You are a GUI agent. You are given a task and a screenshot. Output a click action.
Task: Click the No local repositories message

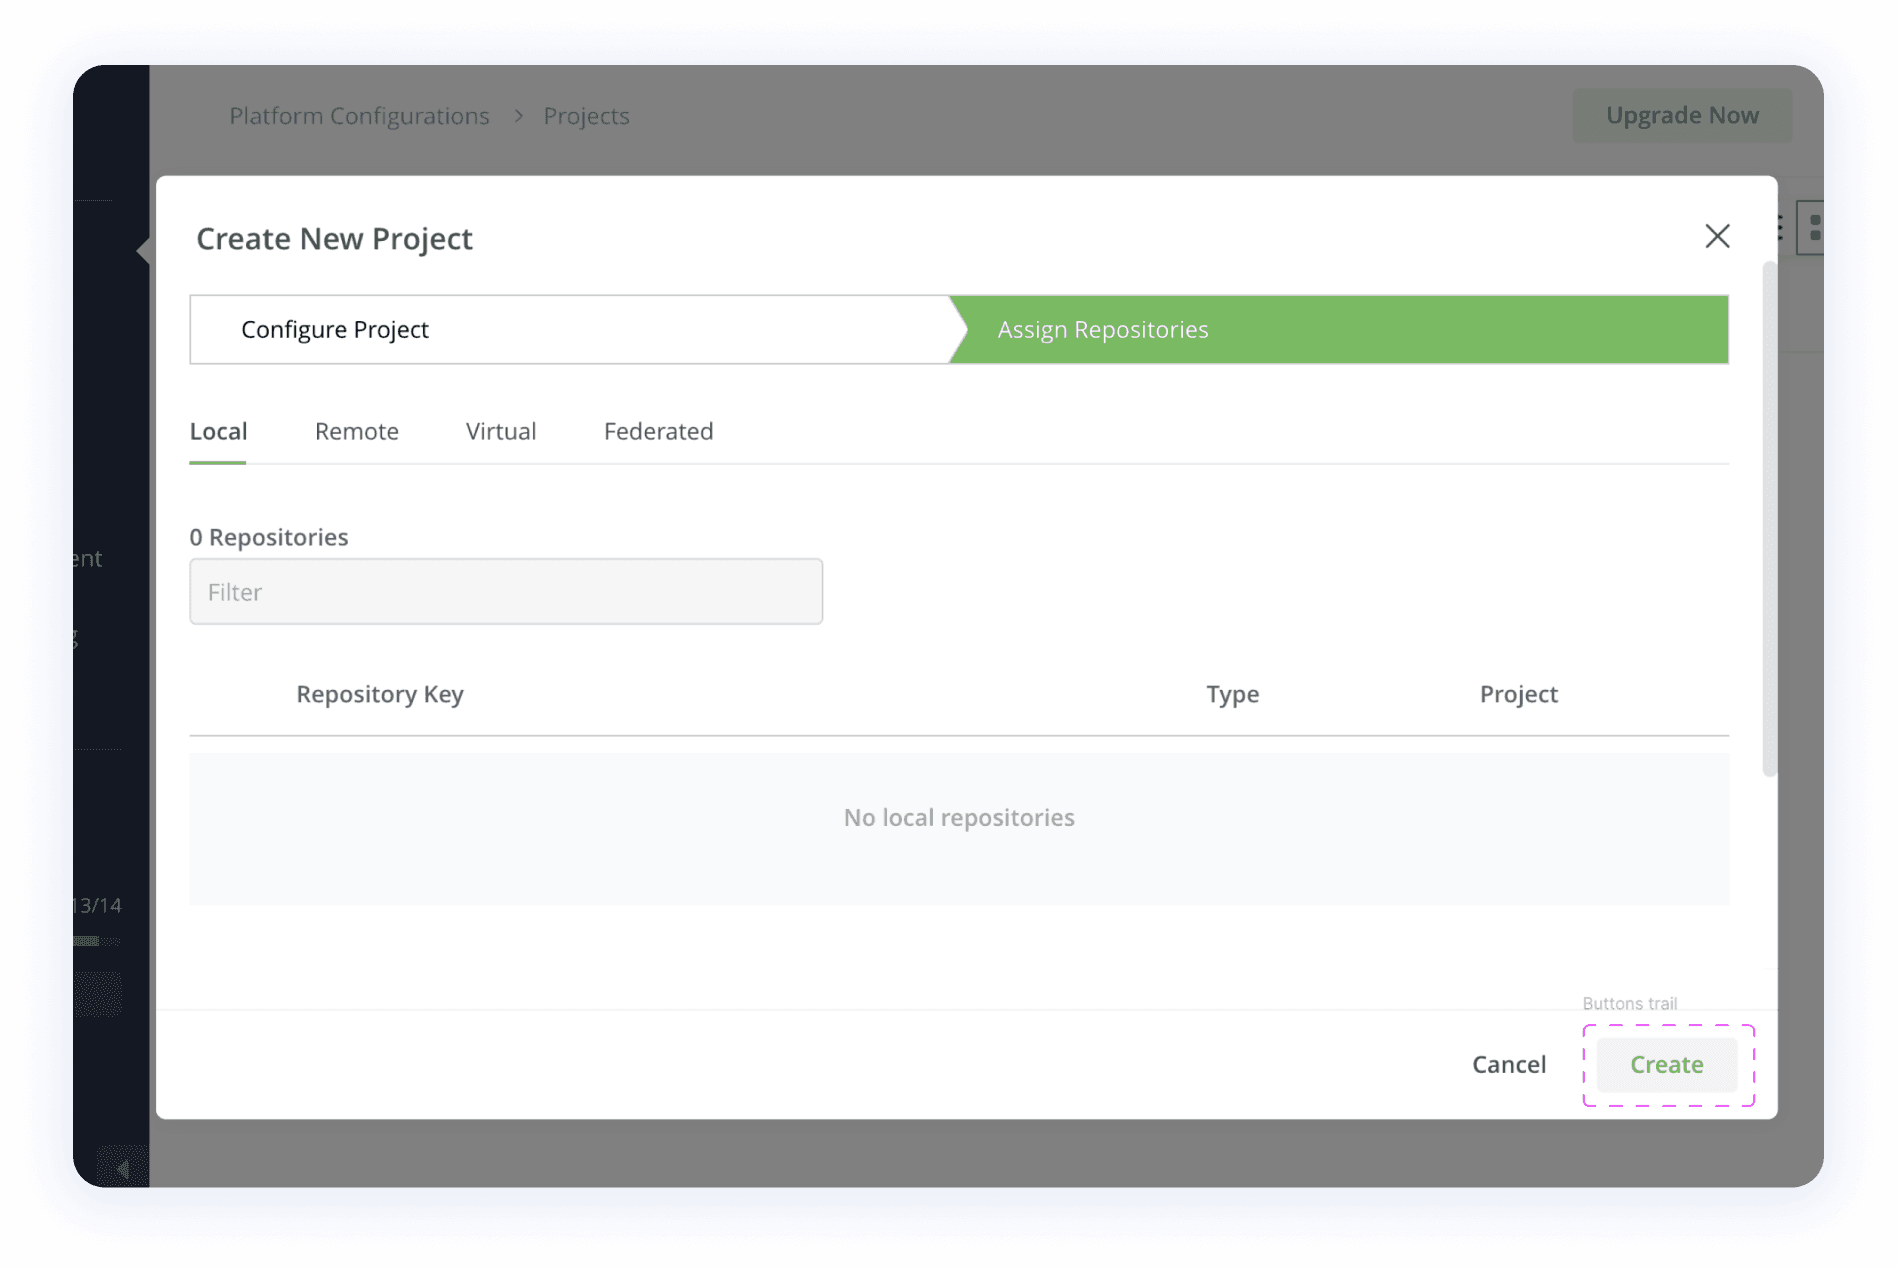(959, 818)
